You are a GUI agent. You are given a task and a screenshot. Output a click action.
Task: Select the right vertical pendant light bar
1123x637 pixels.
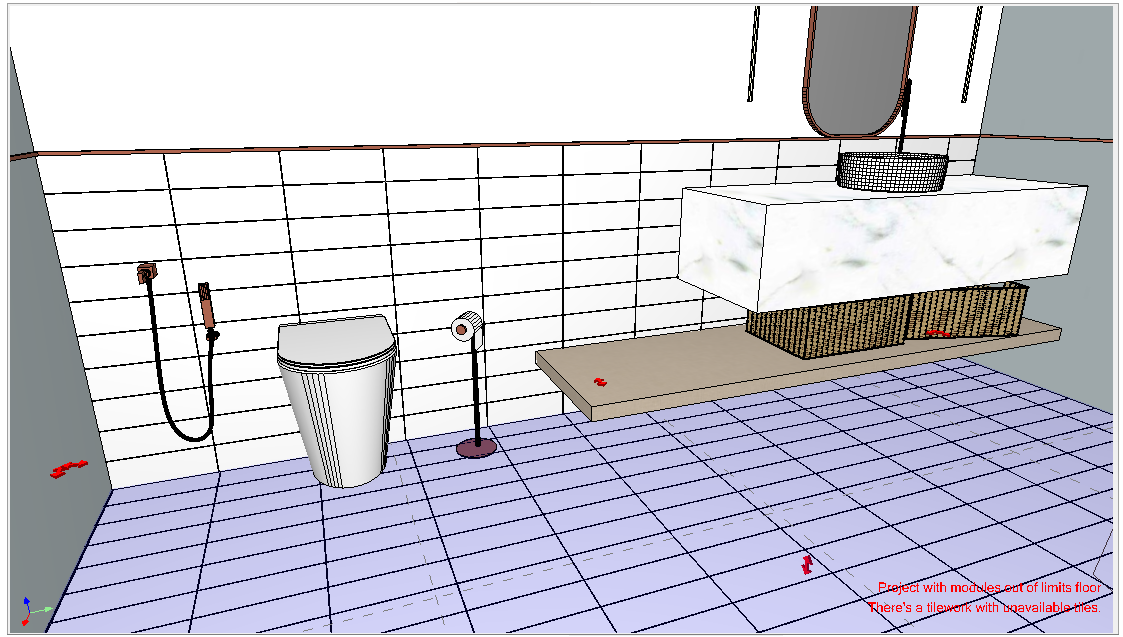[x=971, y=54]
